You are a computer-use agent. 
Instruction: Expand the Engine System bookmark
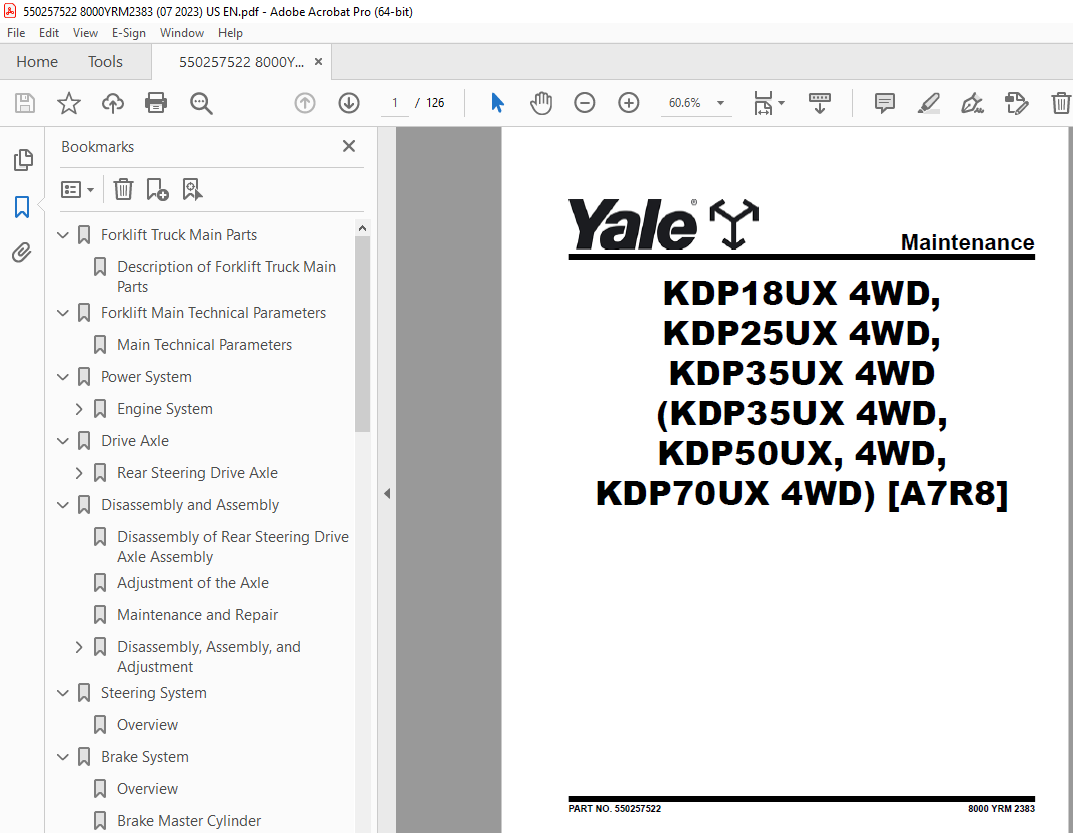click(79, 409)
